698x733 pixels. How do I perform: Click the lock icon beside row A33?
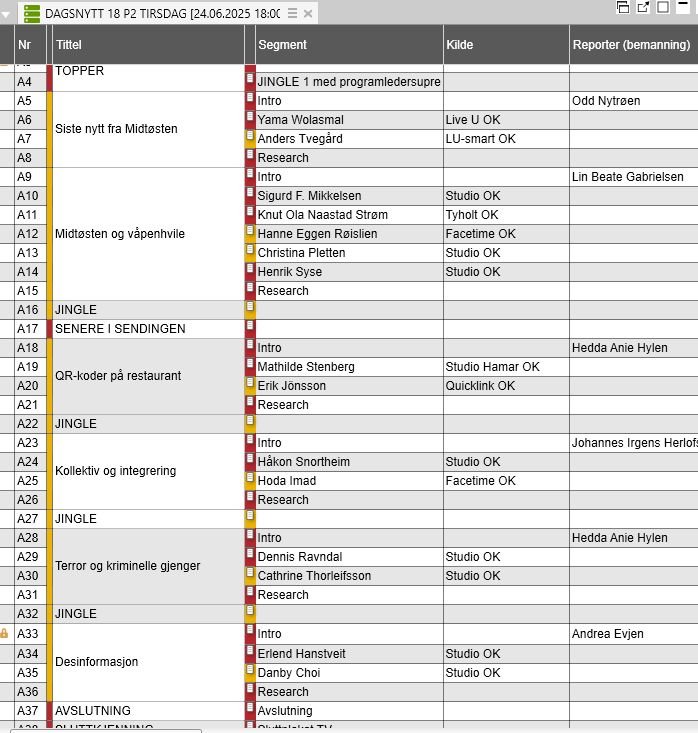click(x=4, y=633)
